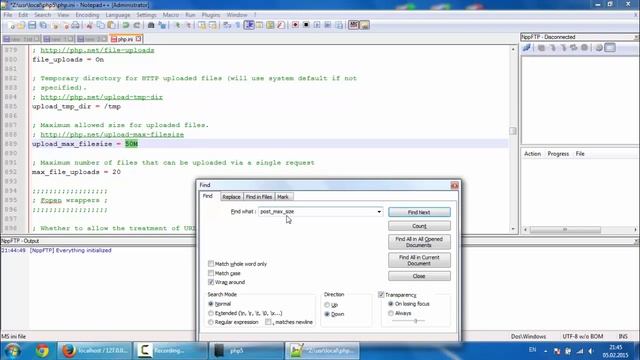Switch to the Mark tab
Viewport: 640px width, 360px height.
pos(283,197)
